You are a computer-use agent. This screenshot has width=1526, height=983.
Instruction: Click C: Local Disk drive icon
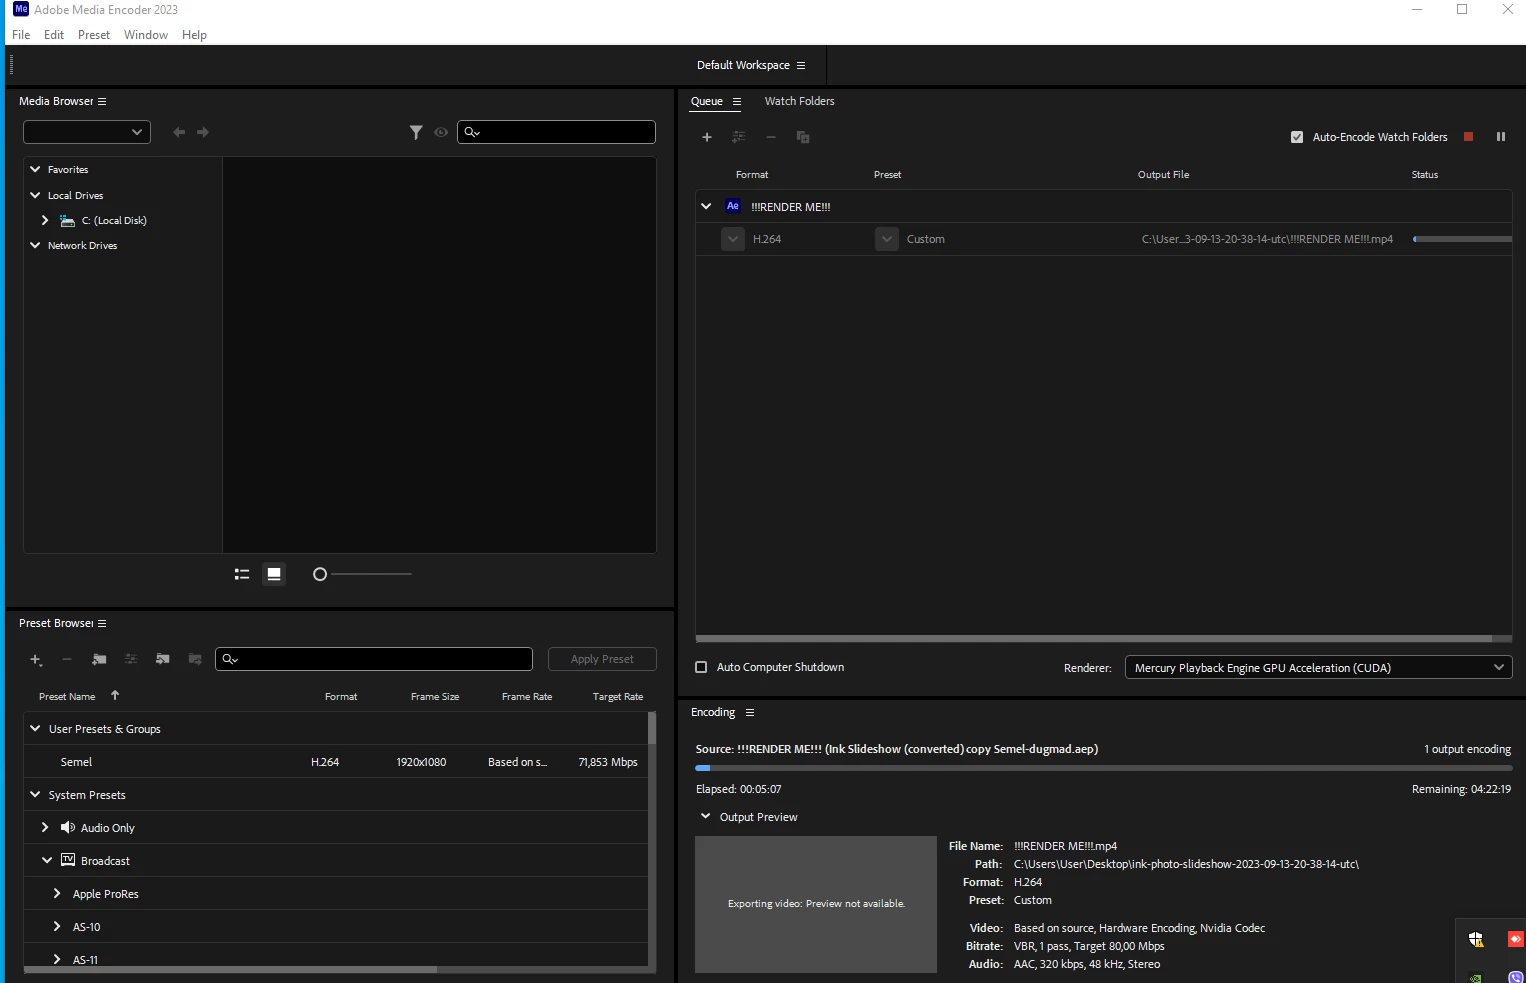pyautogui.click(x=68, y=220)
